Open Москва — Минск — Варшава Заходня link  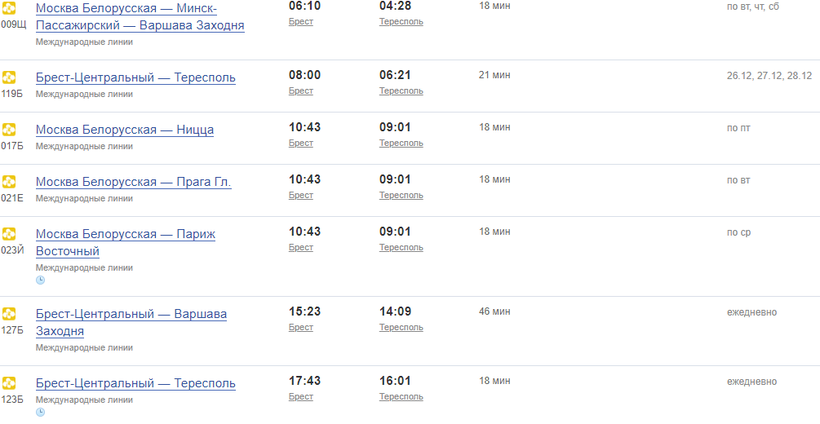pyautogui.click(x=139, y=16)
